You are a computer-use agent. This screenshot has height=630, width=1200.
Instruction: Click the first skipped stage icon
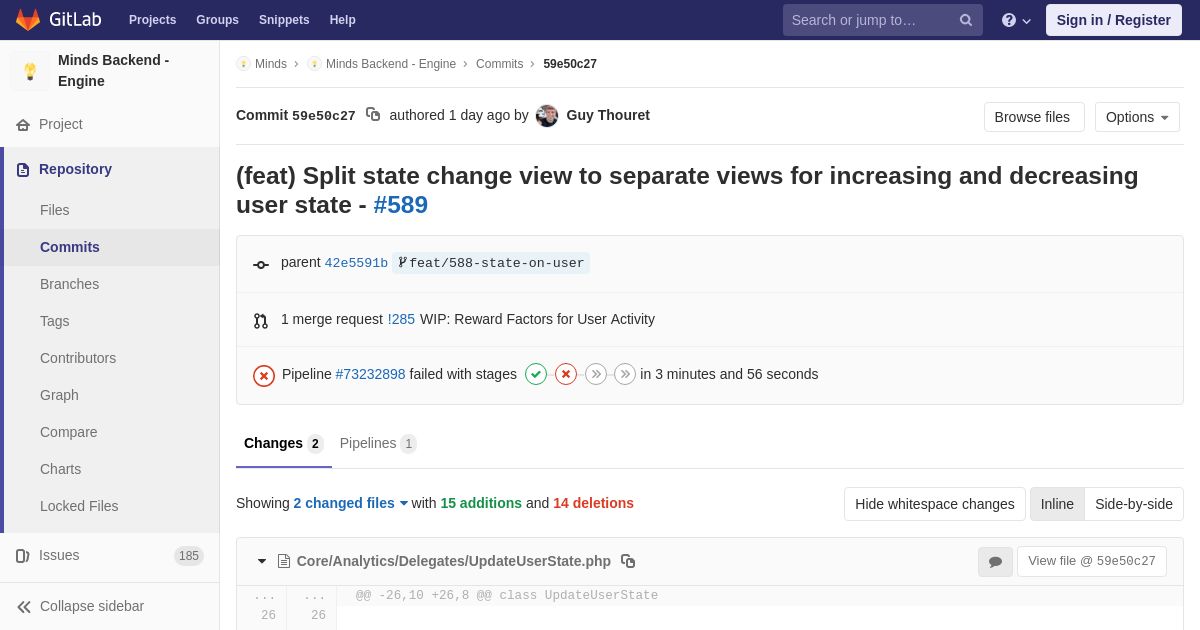pyautogui.click(x=596, y=374)
